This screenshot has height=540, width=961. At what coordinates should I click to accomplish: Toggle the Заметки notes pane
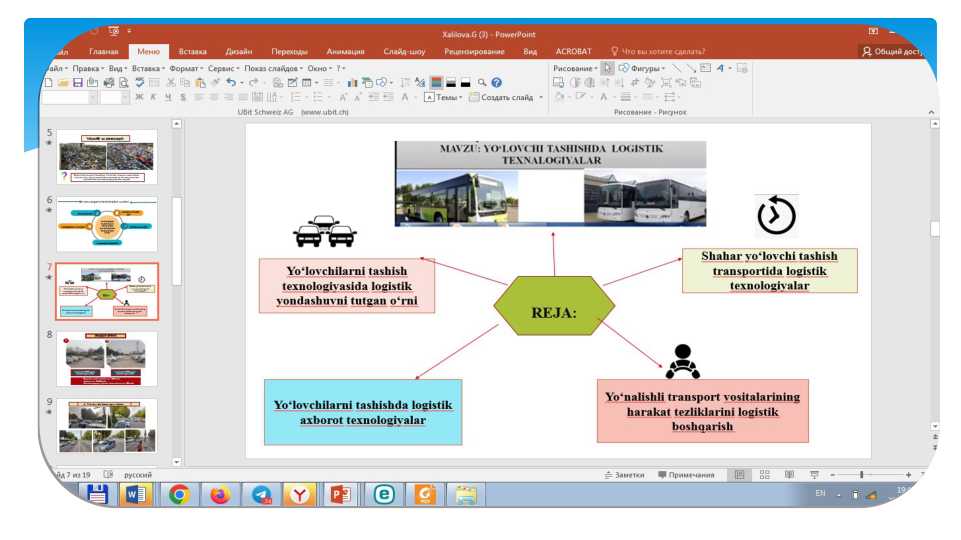624,475
